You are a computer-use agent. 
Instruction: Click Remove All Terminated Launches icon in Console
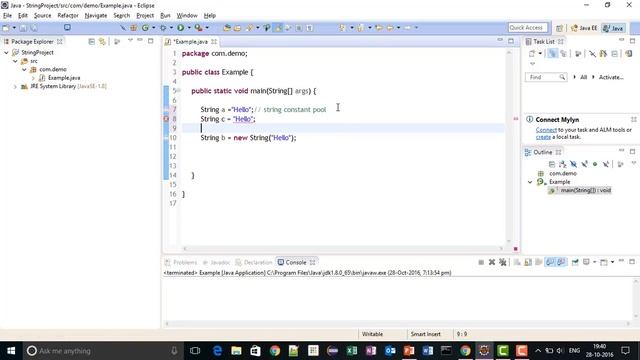[503, 262]
